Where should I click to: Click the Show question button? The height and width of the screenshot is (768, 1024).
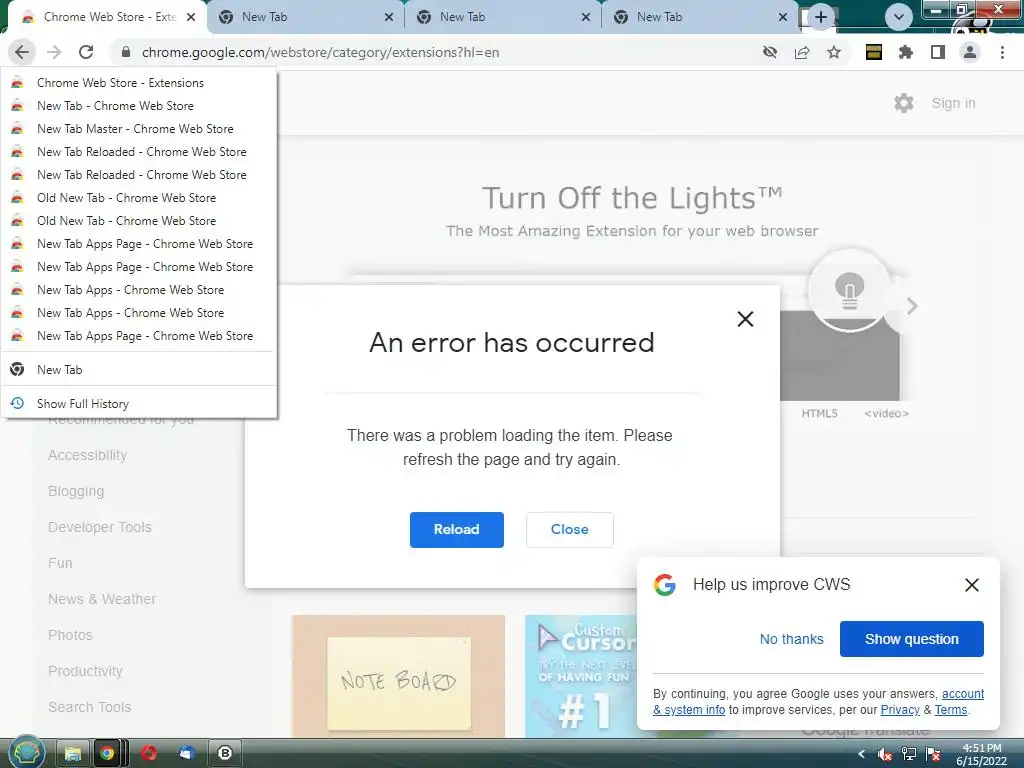912,639
